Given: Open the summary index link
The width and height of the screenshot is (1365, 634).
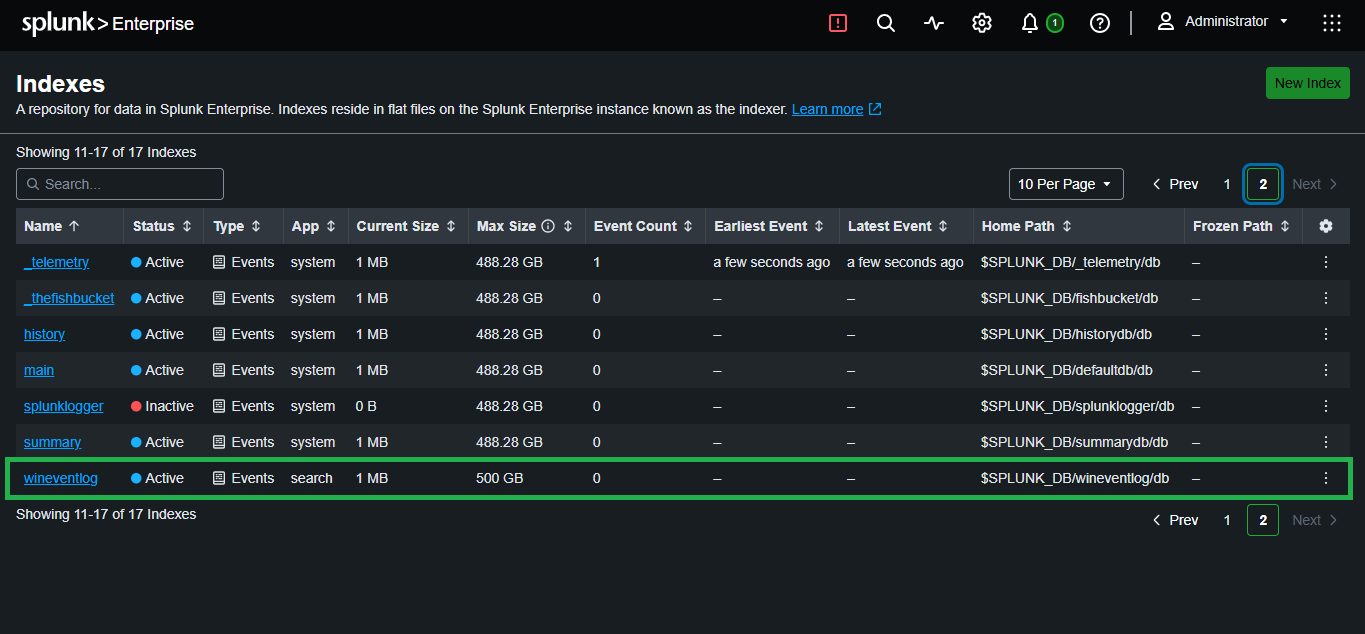Looking at the screenshot, I should 53,442.
